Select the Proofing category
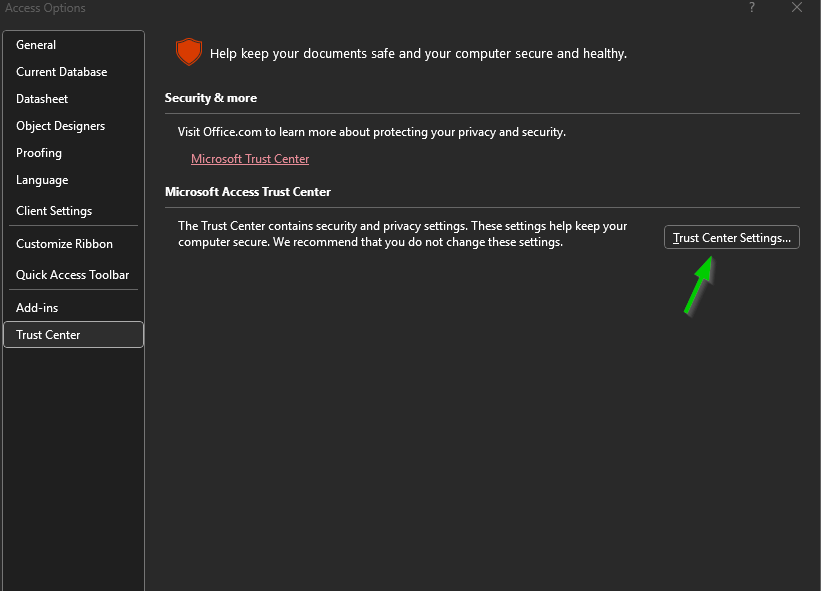 (x=73, y=153)
